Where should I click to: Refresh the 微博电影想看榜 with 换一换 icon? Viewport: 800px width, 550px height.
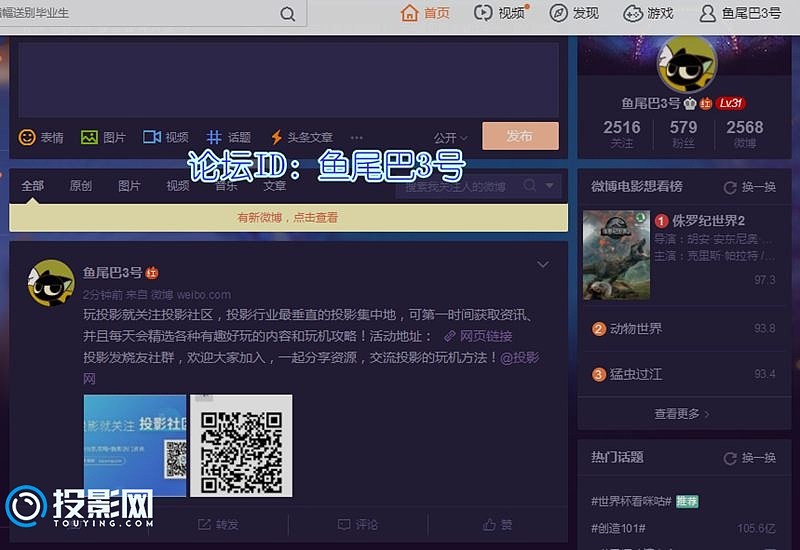(x=730, y=188)
